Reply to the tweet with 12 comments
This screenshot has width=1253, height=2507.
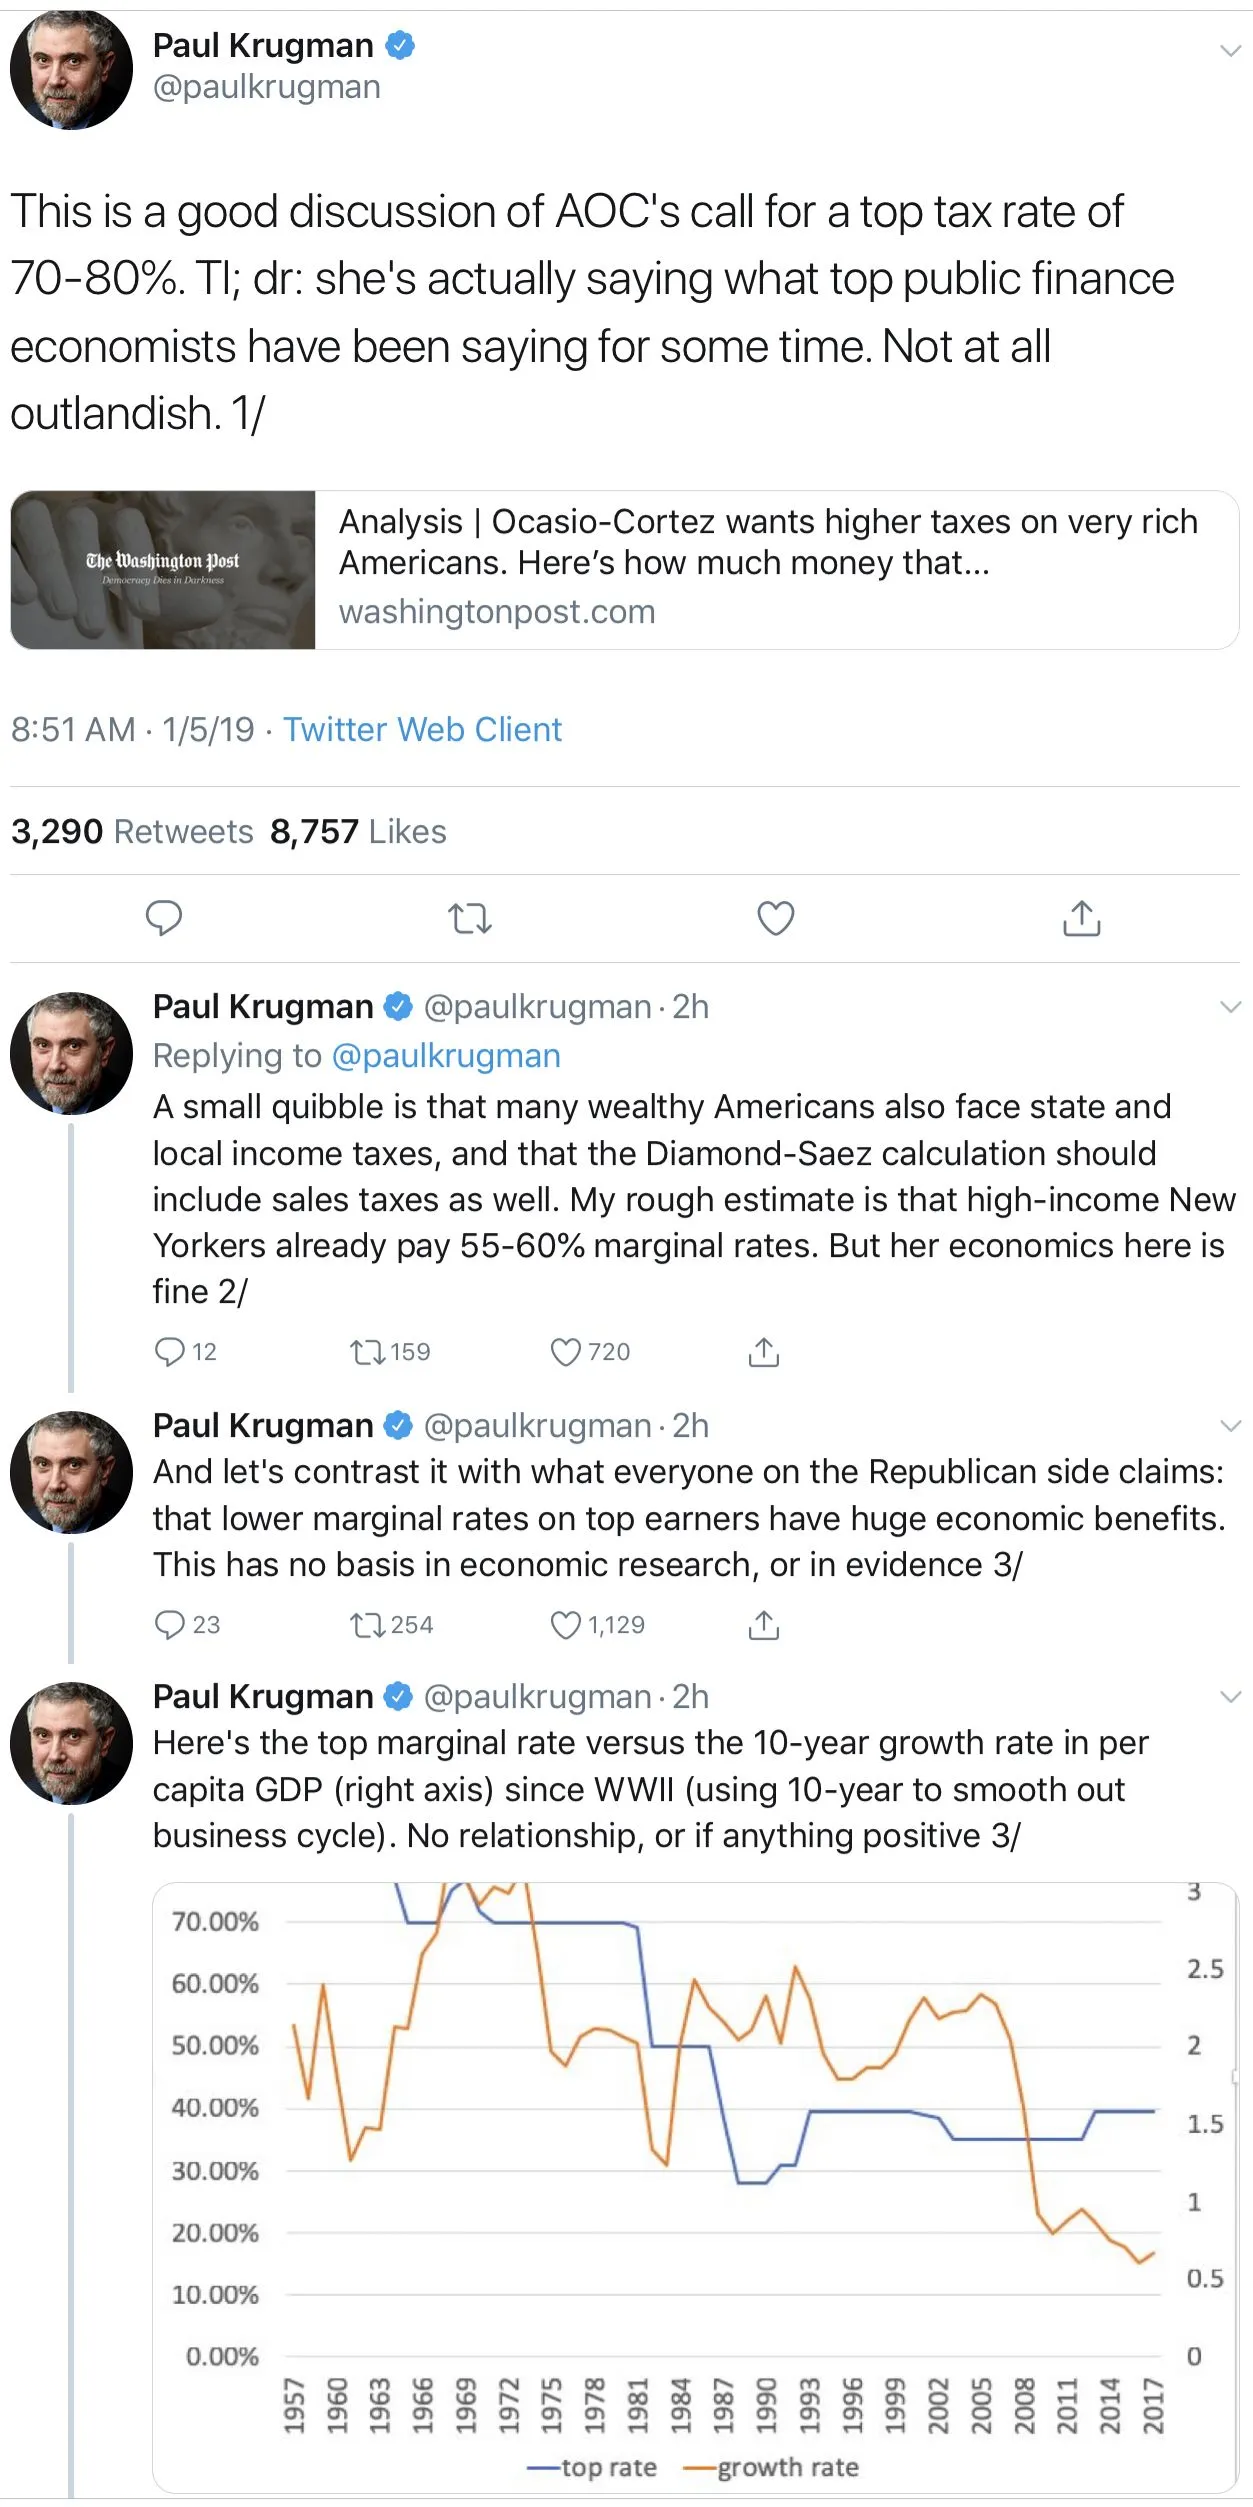[x=170, y=1352]
